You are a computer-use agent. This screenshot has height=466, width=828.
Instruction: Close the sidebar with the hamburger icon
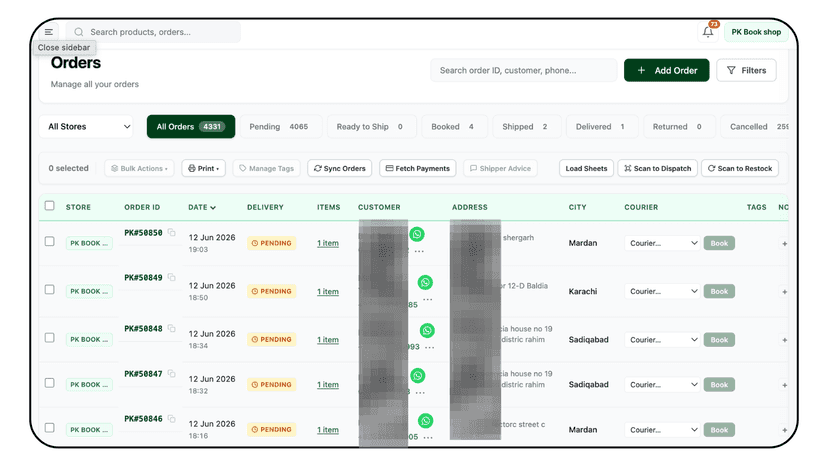point(49,32)
